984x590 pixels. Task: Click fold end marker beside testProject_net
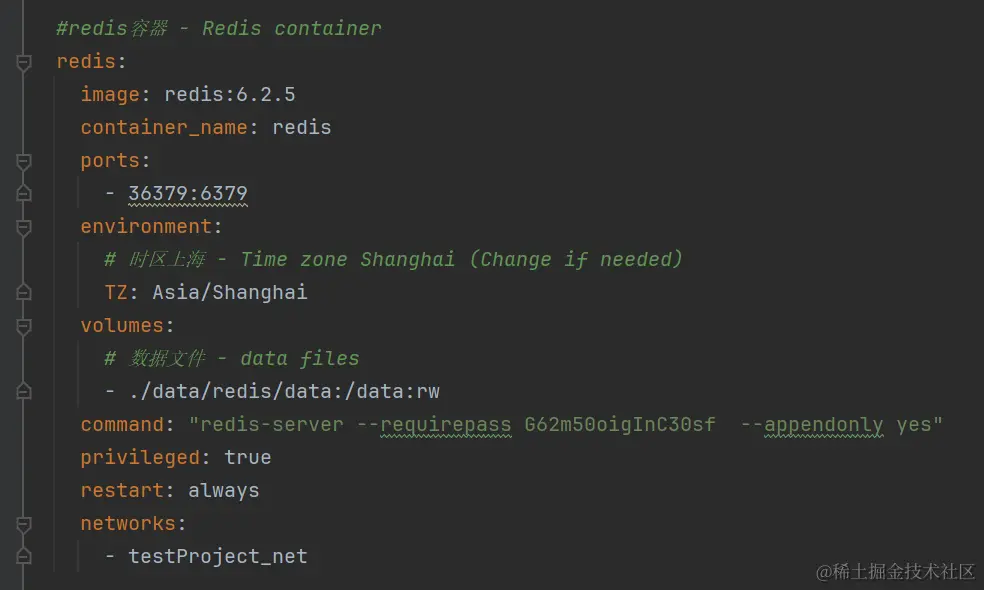pyautogui.click(x=24, y=556)
